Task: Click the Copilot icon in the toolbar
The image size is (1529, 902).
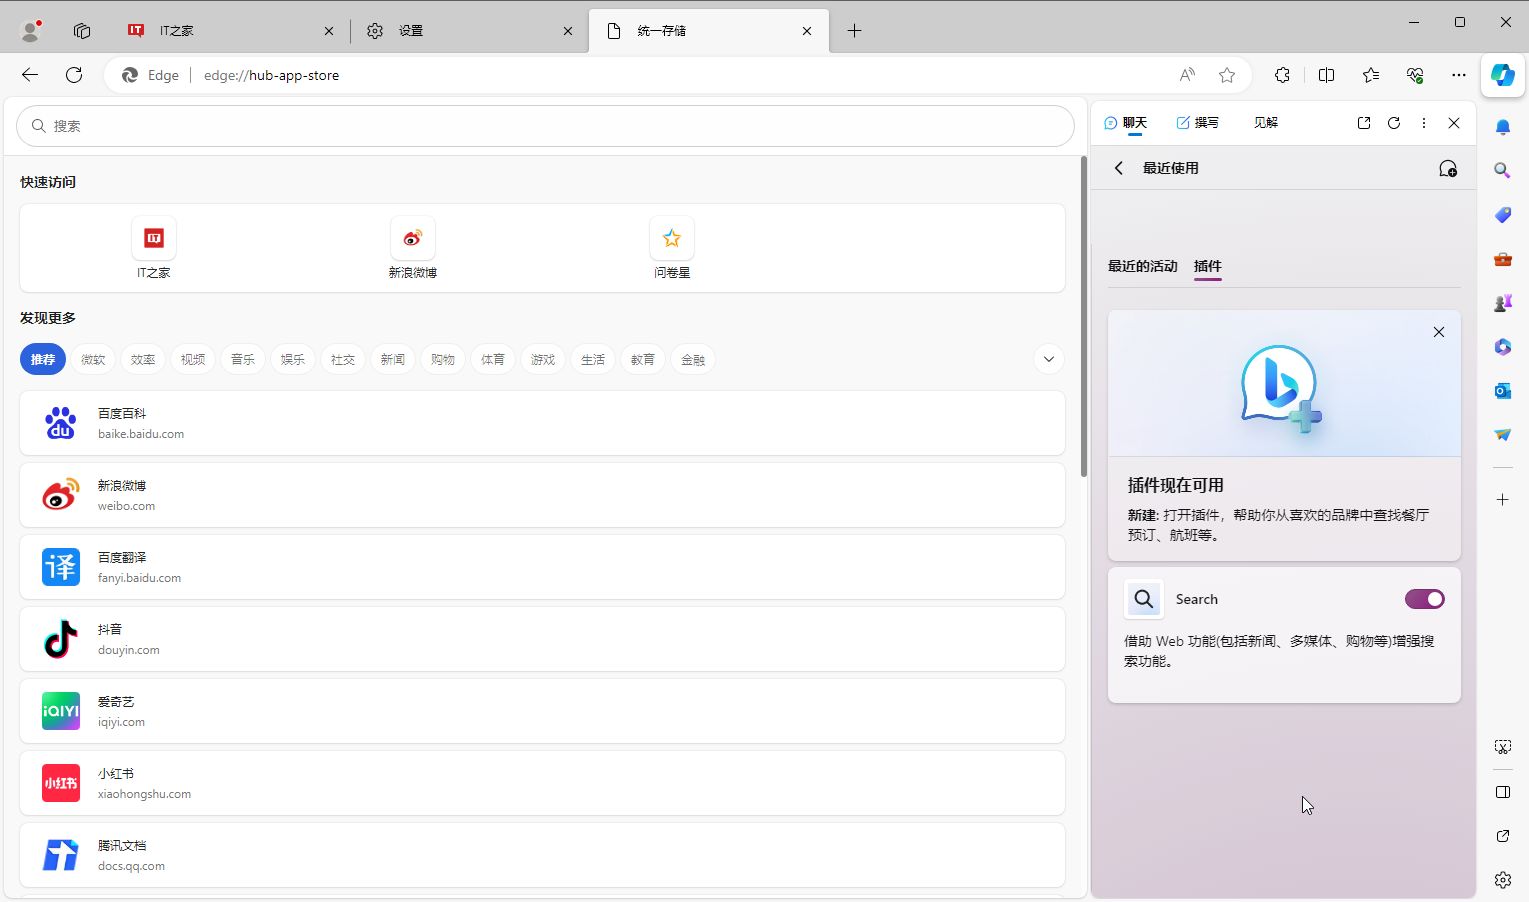Action: (1502, 75)
